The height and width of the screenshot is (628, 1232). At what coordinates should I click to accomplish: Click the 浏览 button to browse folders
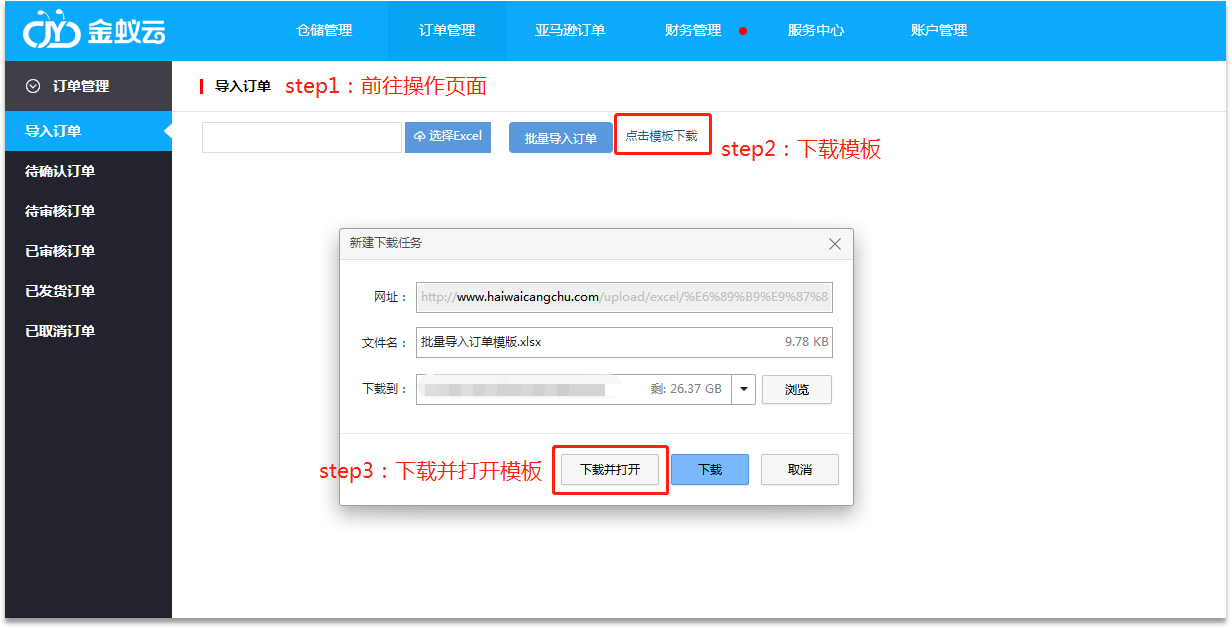point(796,390)
